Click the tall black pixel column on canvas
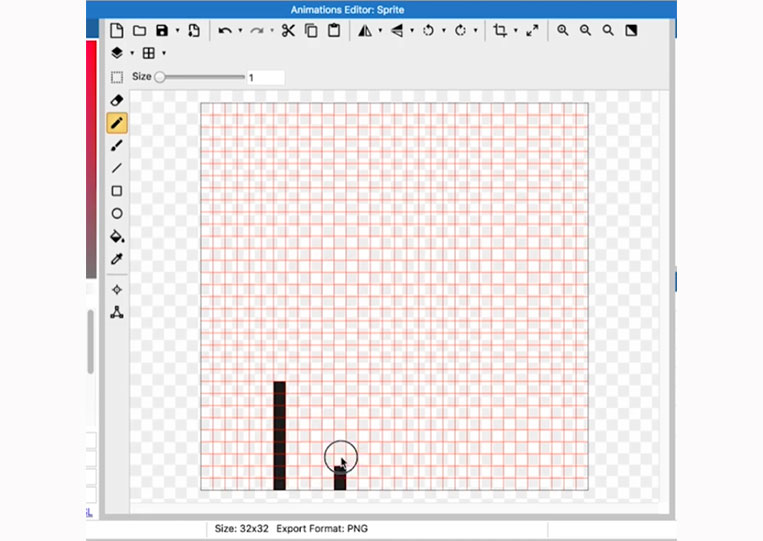The image size is (763, 541). point(279,435)
